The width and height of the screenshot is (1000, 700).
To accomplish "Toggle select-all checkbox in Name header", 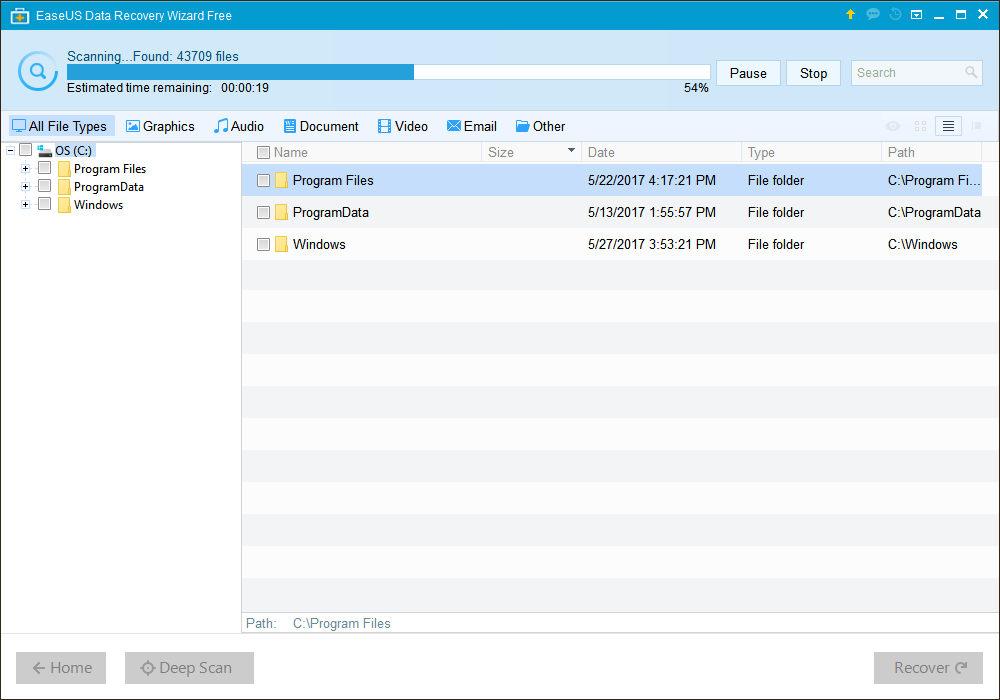I will 264,153.
